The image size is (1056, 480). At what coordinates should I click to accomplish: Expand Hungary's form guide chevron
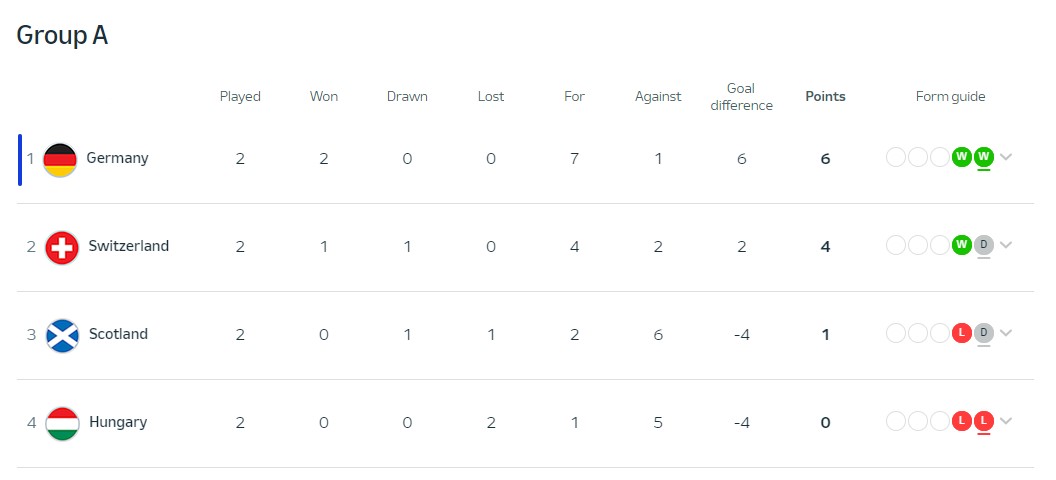point(1006,421)
